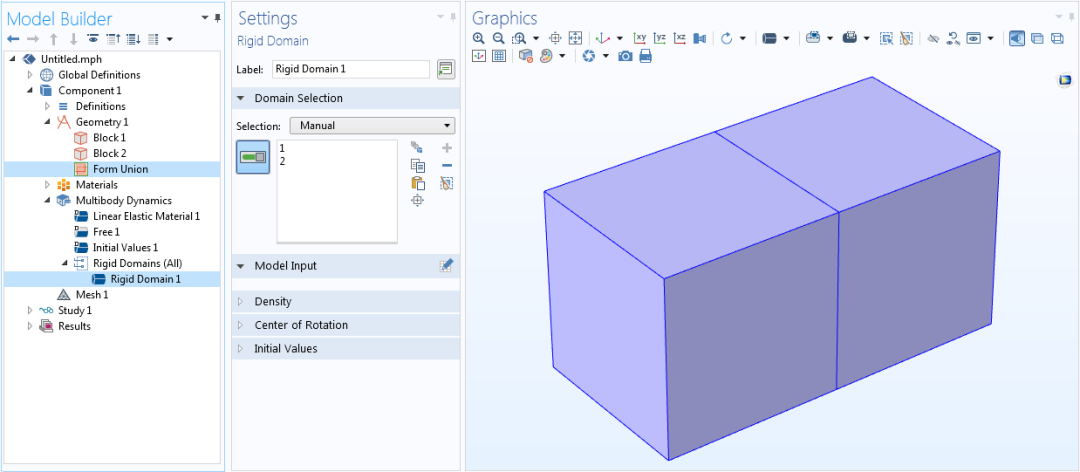Image resolution: width=1080 pixels, height=472 pixels.
Task: Toggle the highlighted Transparency button
Action: [1016, 39]
